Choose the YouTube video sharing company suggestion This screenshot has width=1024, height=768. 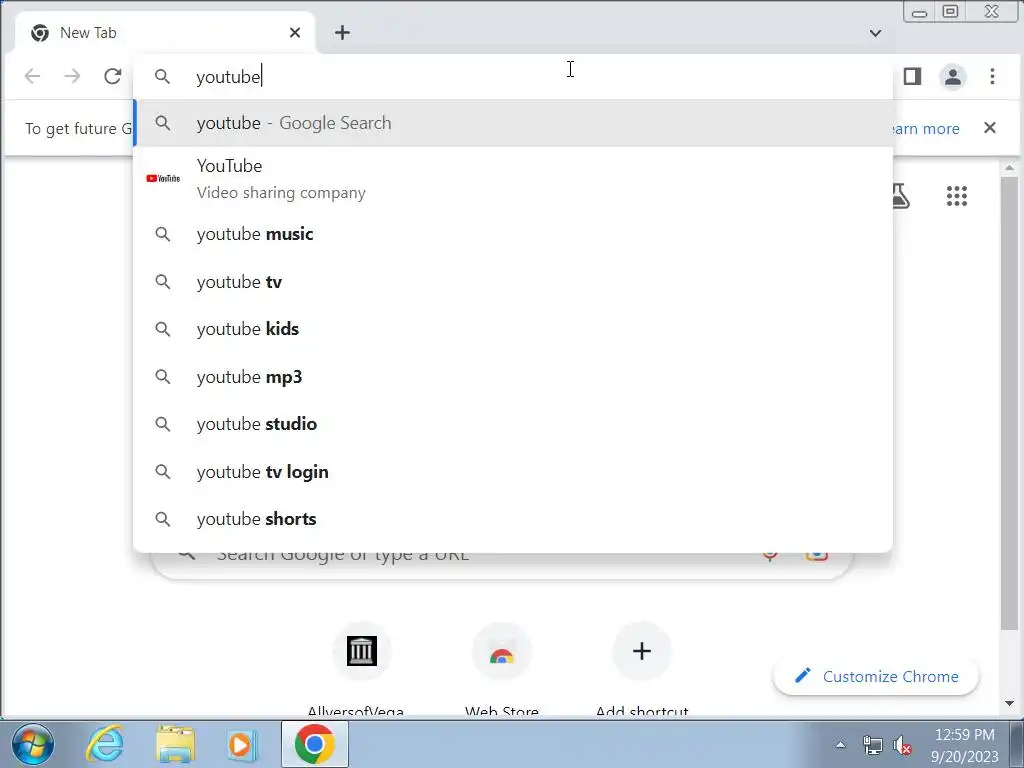513,178
